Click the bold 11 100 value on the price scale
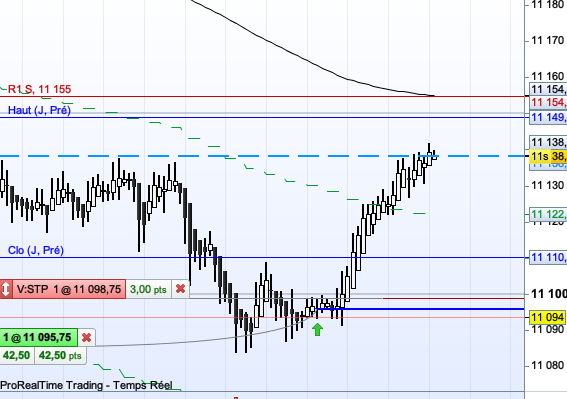567x399 pixels. pyautogui.click(x=549, y=293)
